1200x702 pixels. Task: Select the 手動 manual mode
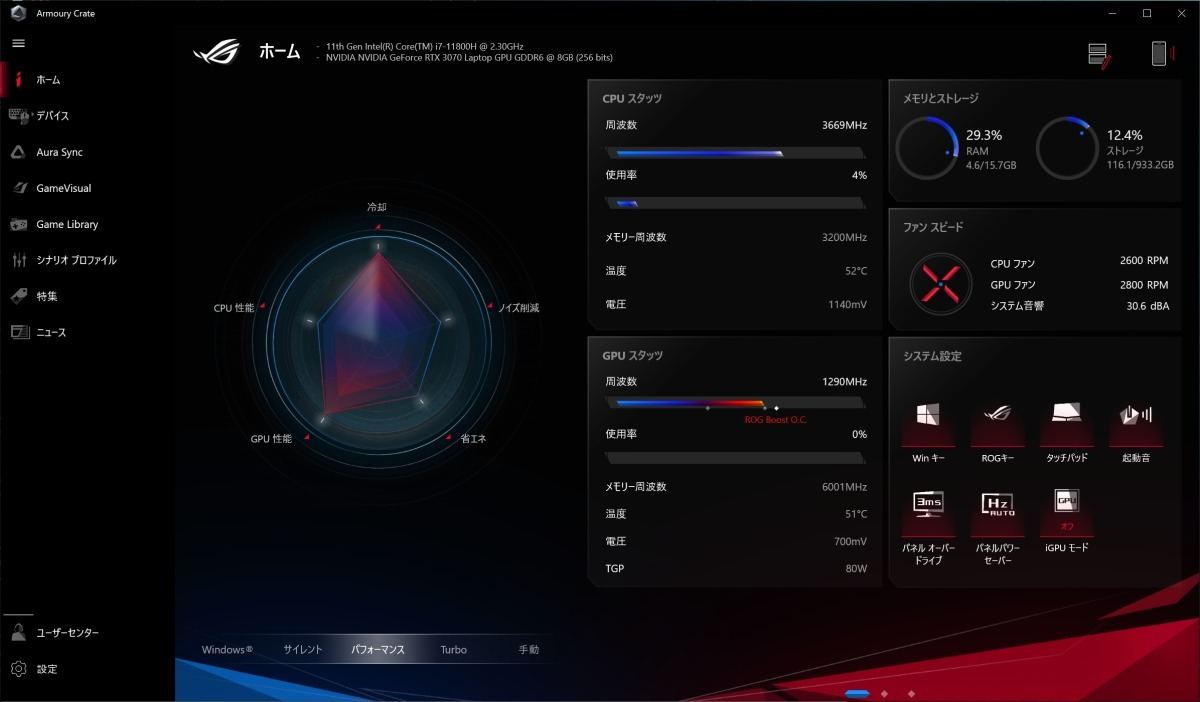[528, 649]
